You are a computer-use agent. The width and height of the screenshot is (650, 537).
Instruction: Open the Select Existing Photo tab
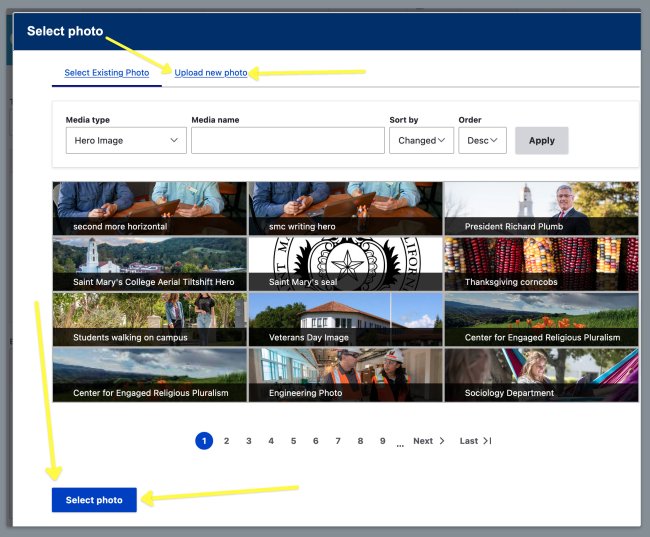(x=106, y=73)
